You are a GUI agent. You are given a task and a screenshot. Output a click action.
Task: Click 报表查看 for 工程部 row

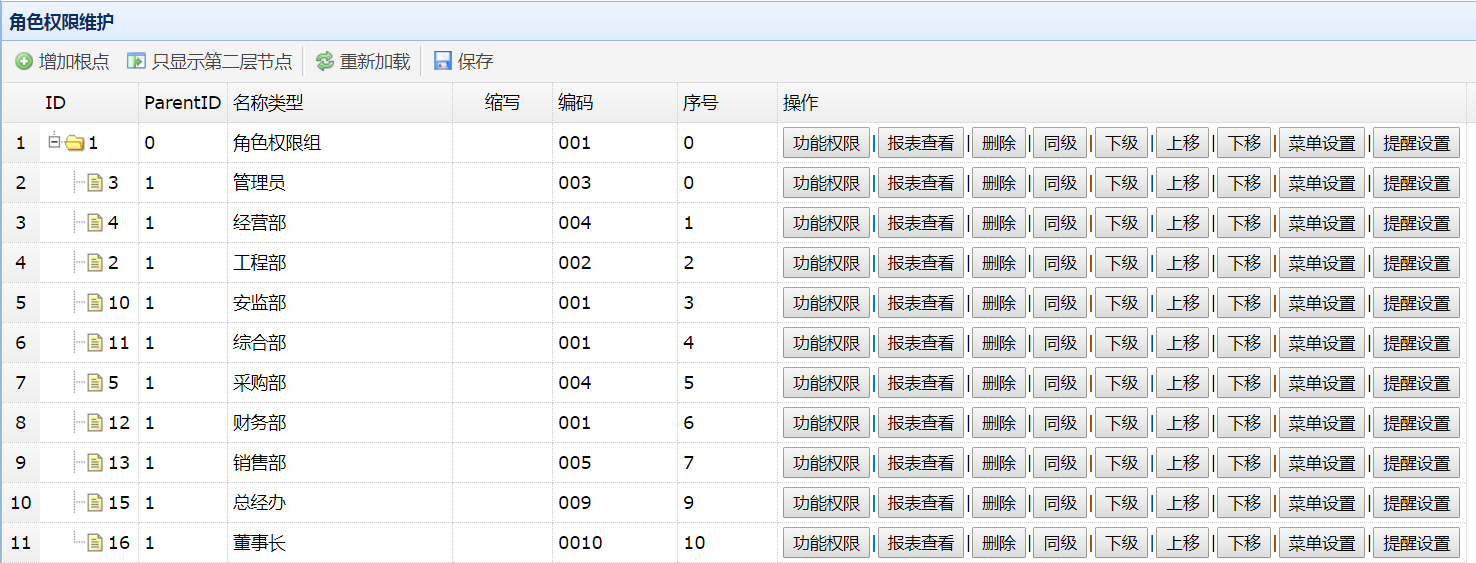click(x=920, y=263)
